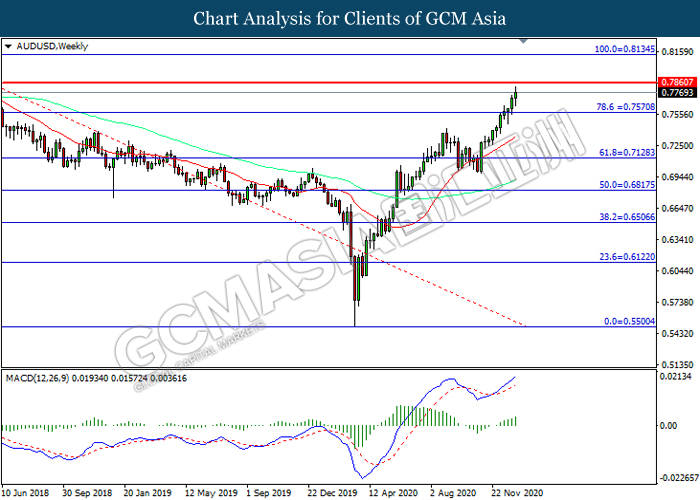Viewport: 700px width, 500px height.
Task: Click the 1 Sep 2019 date label
Action: pos(269,493)
